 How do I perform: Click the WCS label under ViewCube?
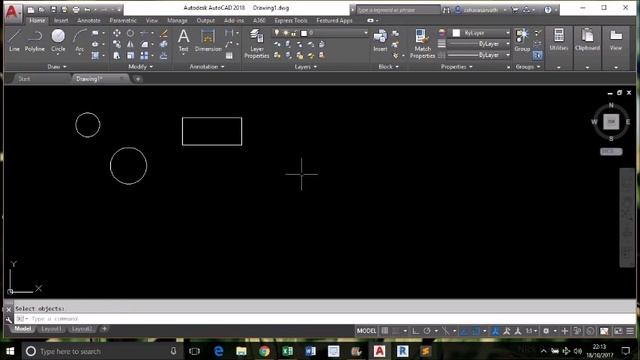pos(611,151)
